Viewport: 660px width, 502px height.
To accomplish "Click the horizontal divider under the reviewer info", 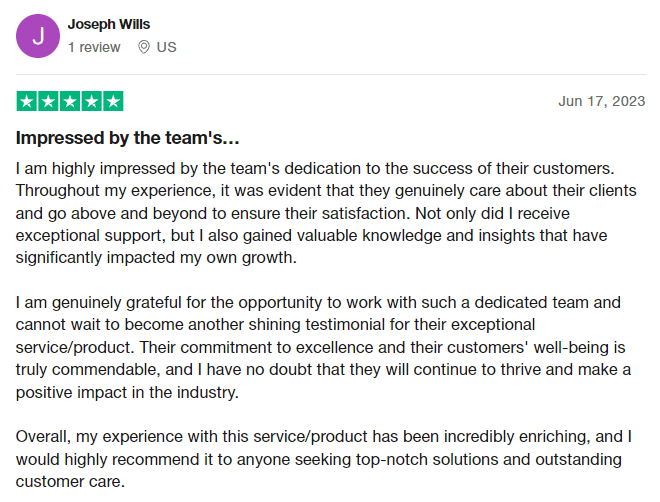I will coord(331,74).
